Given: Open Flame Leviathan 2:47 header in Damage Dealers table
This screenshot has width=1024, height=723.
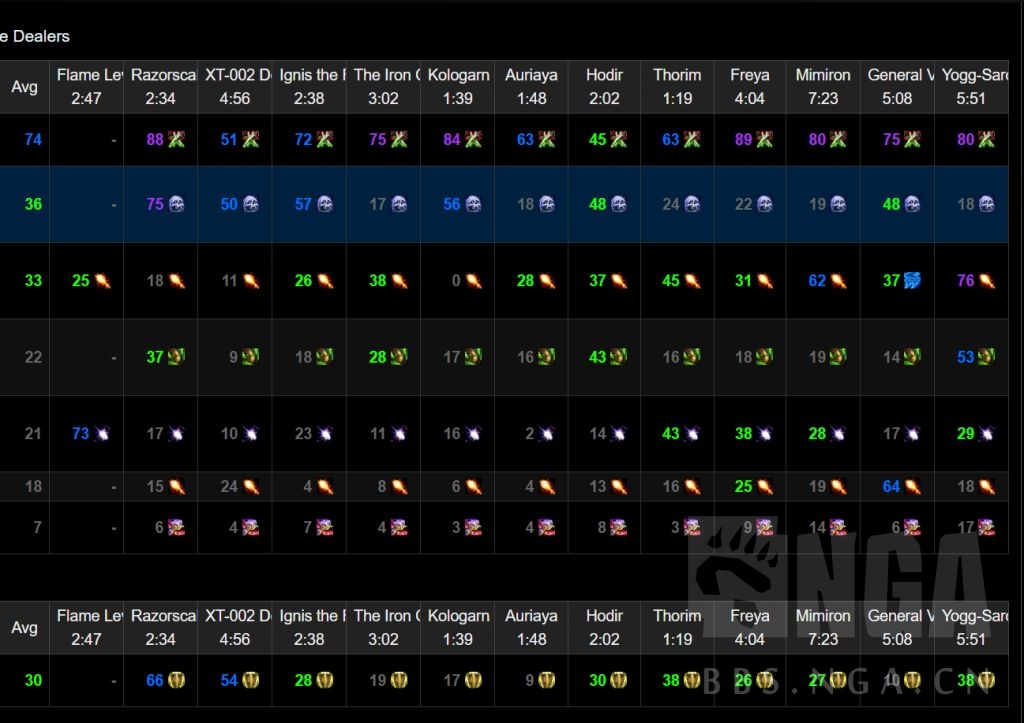Looking at the screenshot, I should (x=86, y=87).
